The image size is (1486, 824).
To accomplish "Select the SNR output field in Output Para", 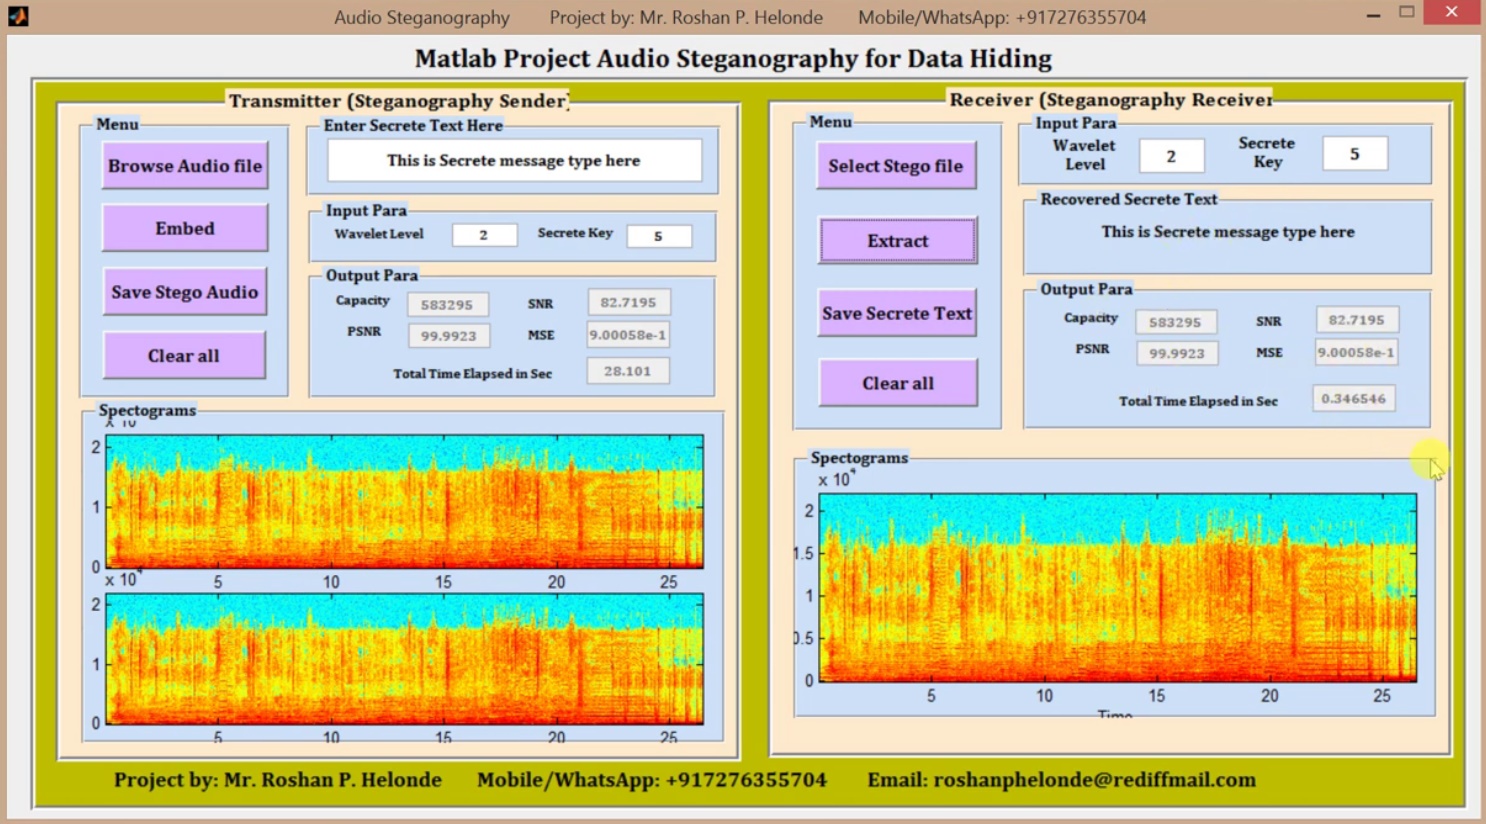I will [627, 301].
